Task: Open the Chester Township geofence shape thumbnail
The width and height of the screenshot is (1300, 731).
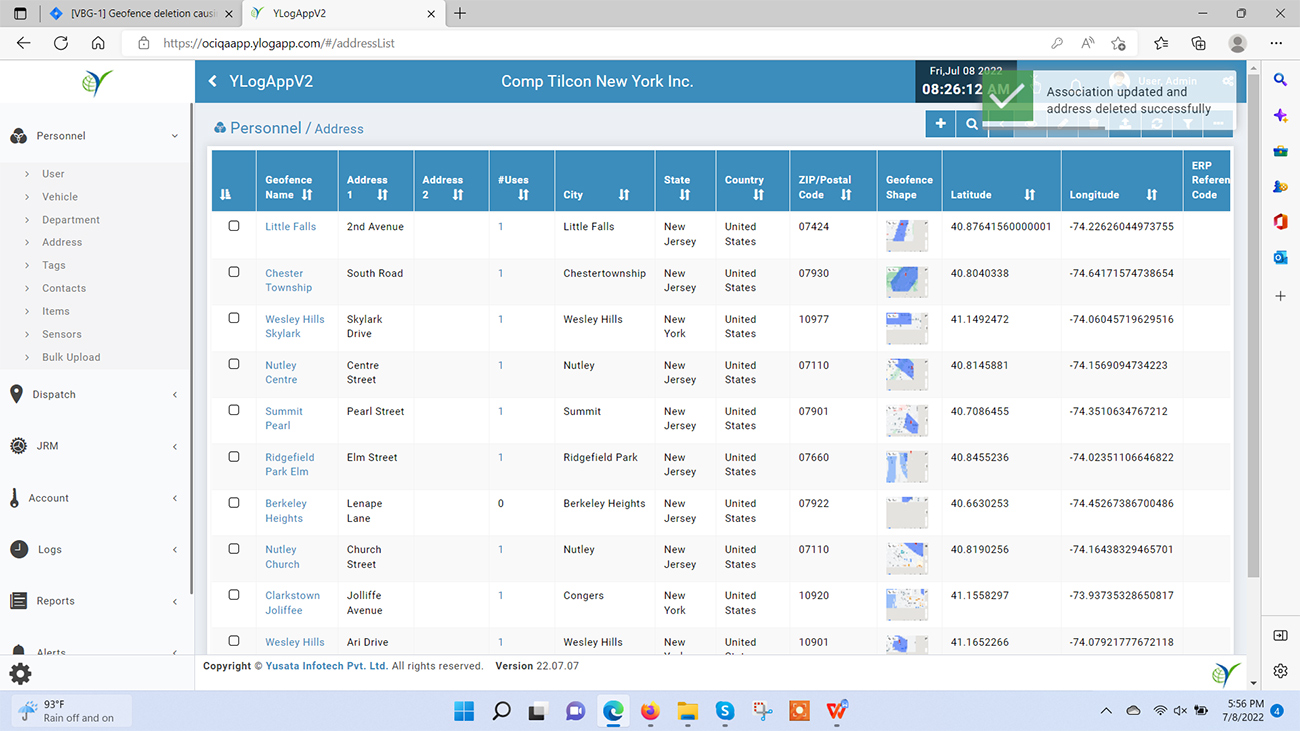Action: (907, 282)
